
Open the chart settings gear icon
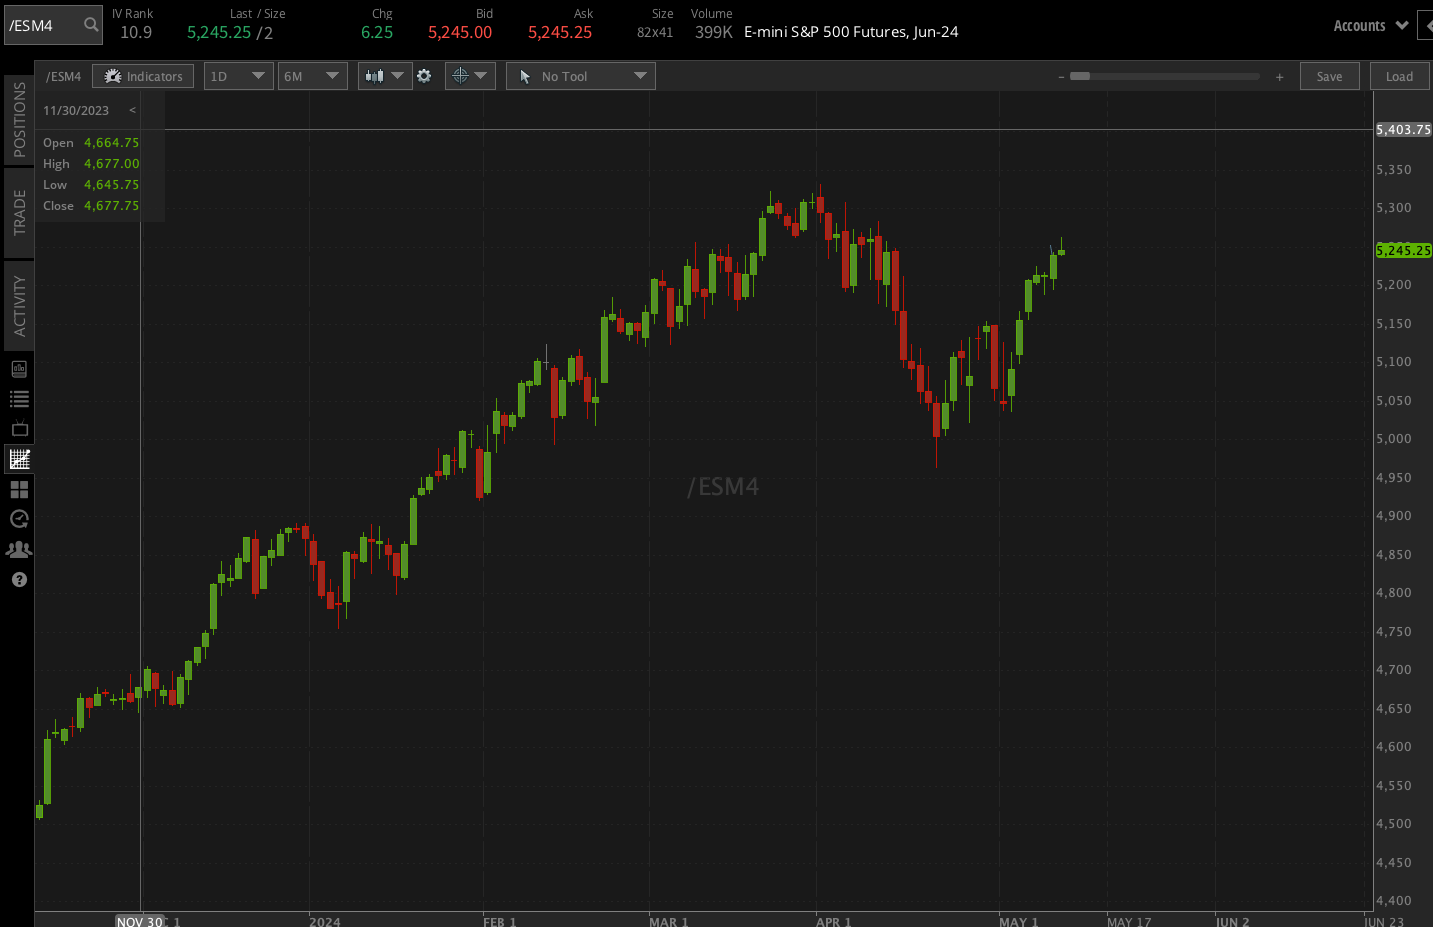[424, 75]
